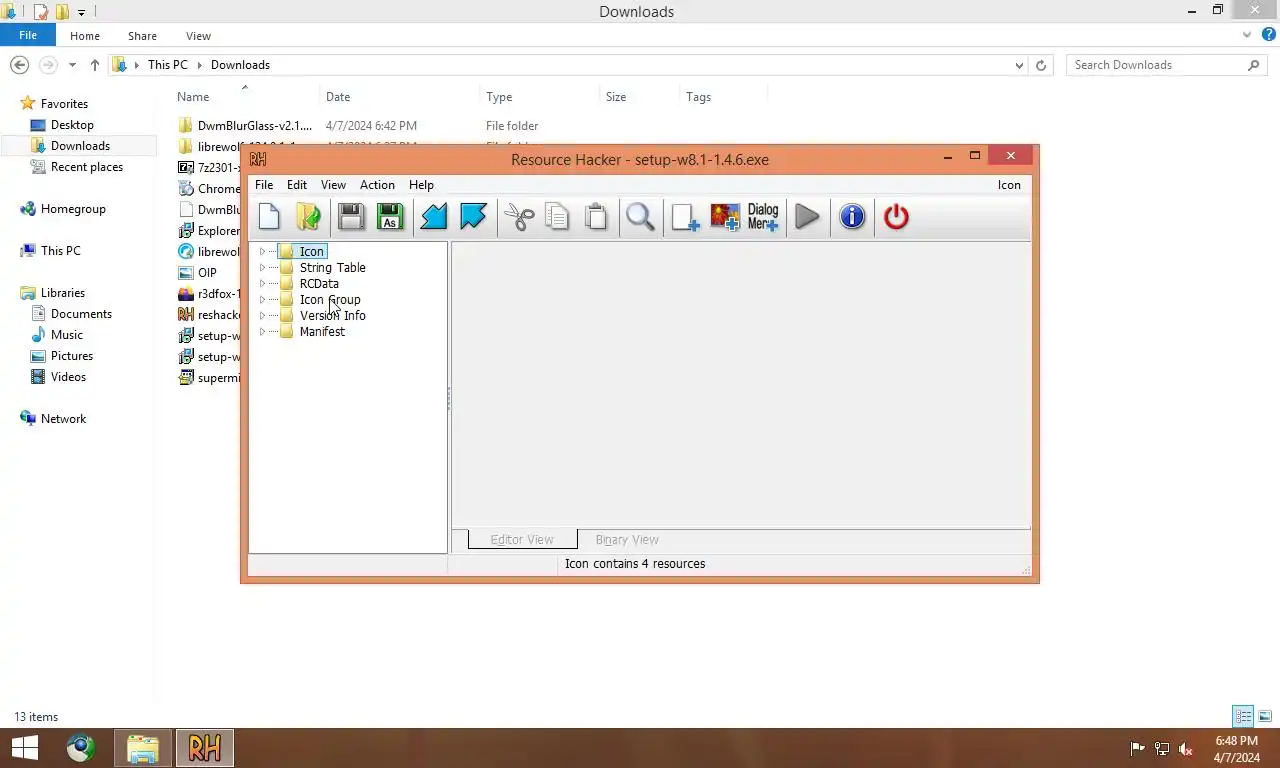Click the New blank page toolbar icon
Image resolution: width=1280 pixels, height=768 pixels.
269,217
